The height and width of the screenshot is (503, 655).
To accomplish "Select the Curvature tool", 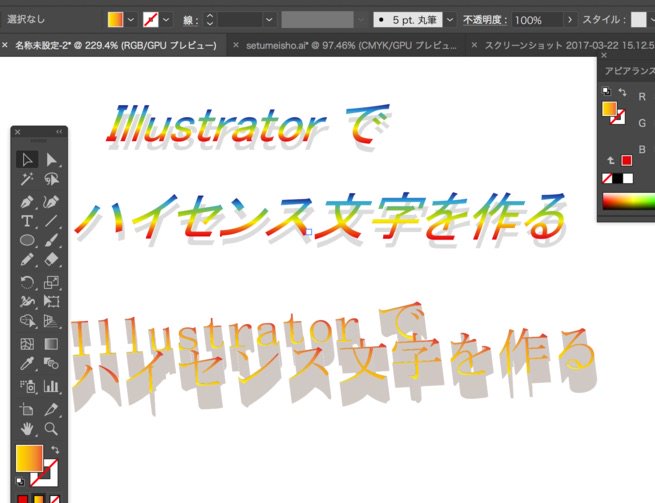I will click(x=51, y=202).
